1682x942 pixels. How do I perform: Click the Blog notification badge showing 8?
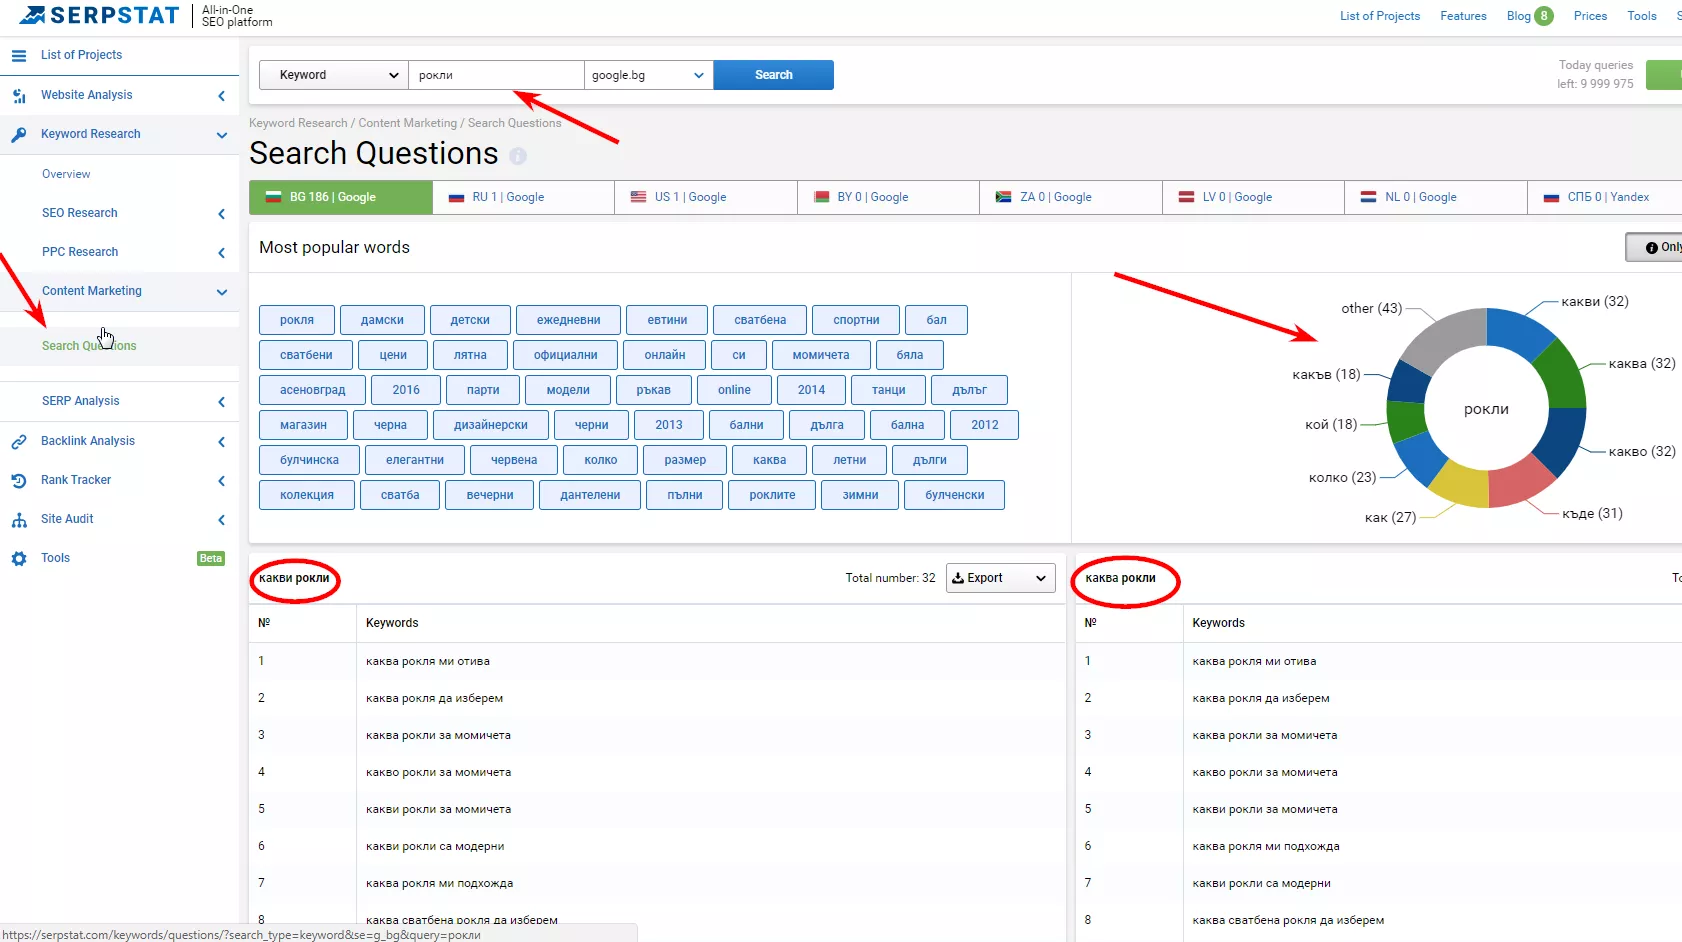pyautogui.click(x=1544, y=16)
